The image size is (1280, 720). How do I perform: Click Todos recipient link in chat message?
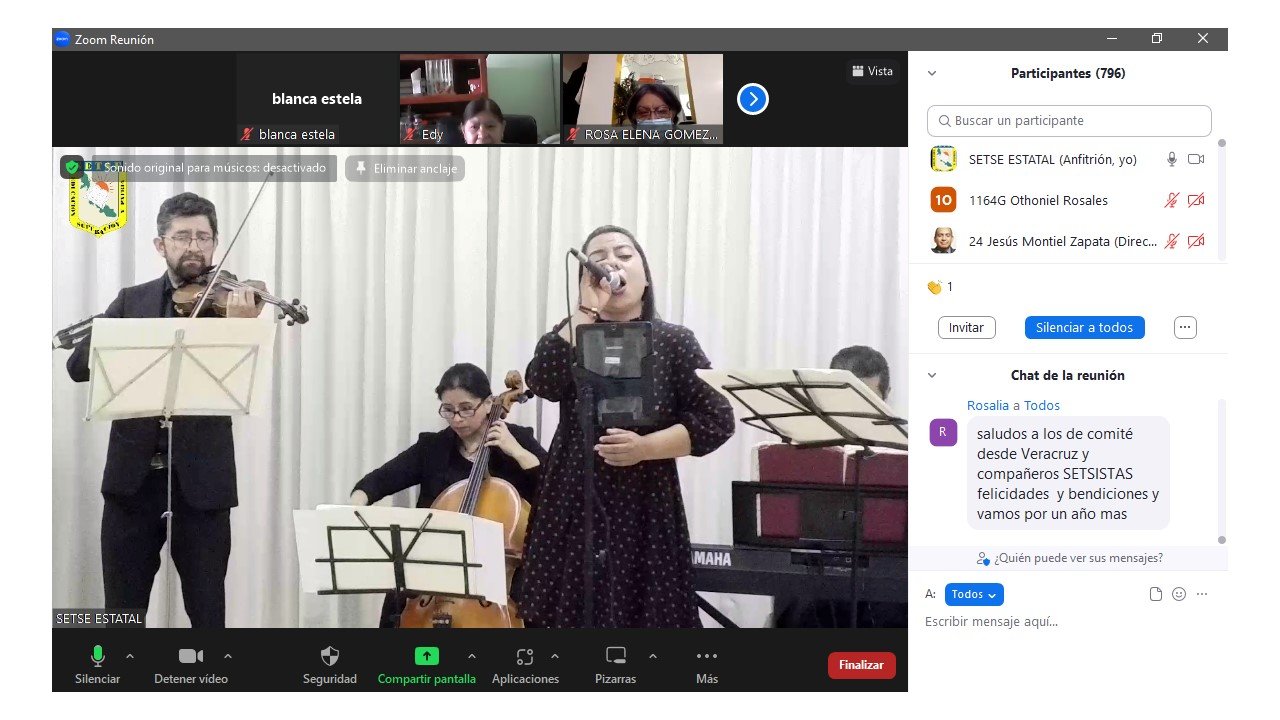(x=1042, y=405)
